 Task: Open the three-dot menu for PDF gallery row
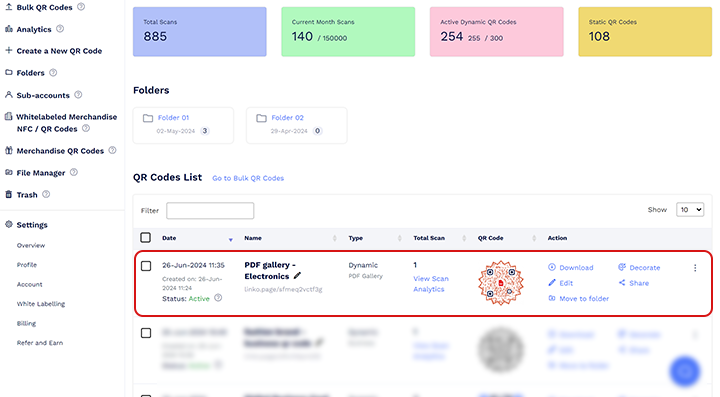(x=695, y=268)
